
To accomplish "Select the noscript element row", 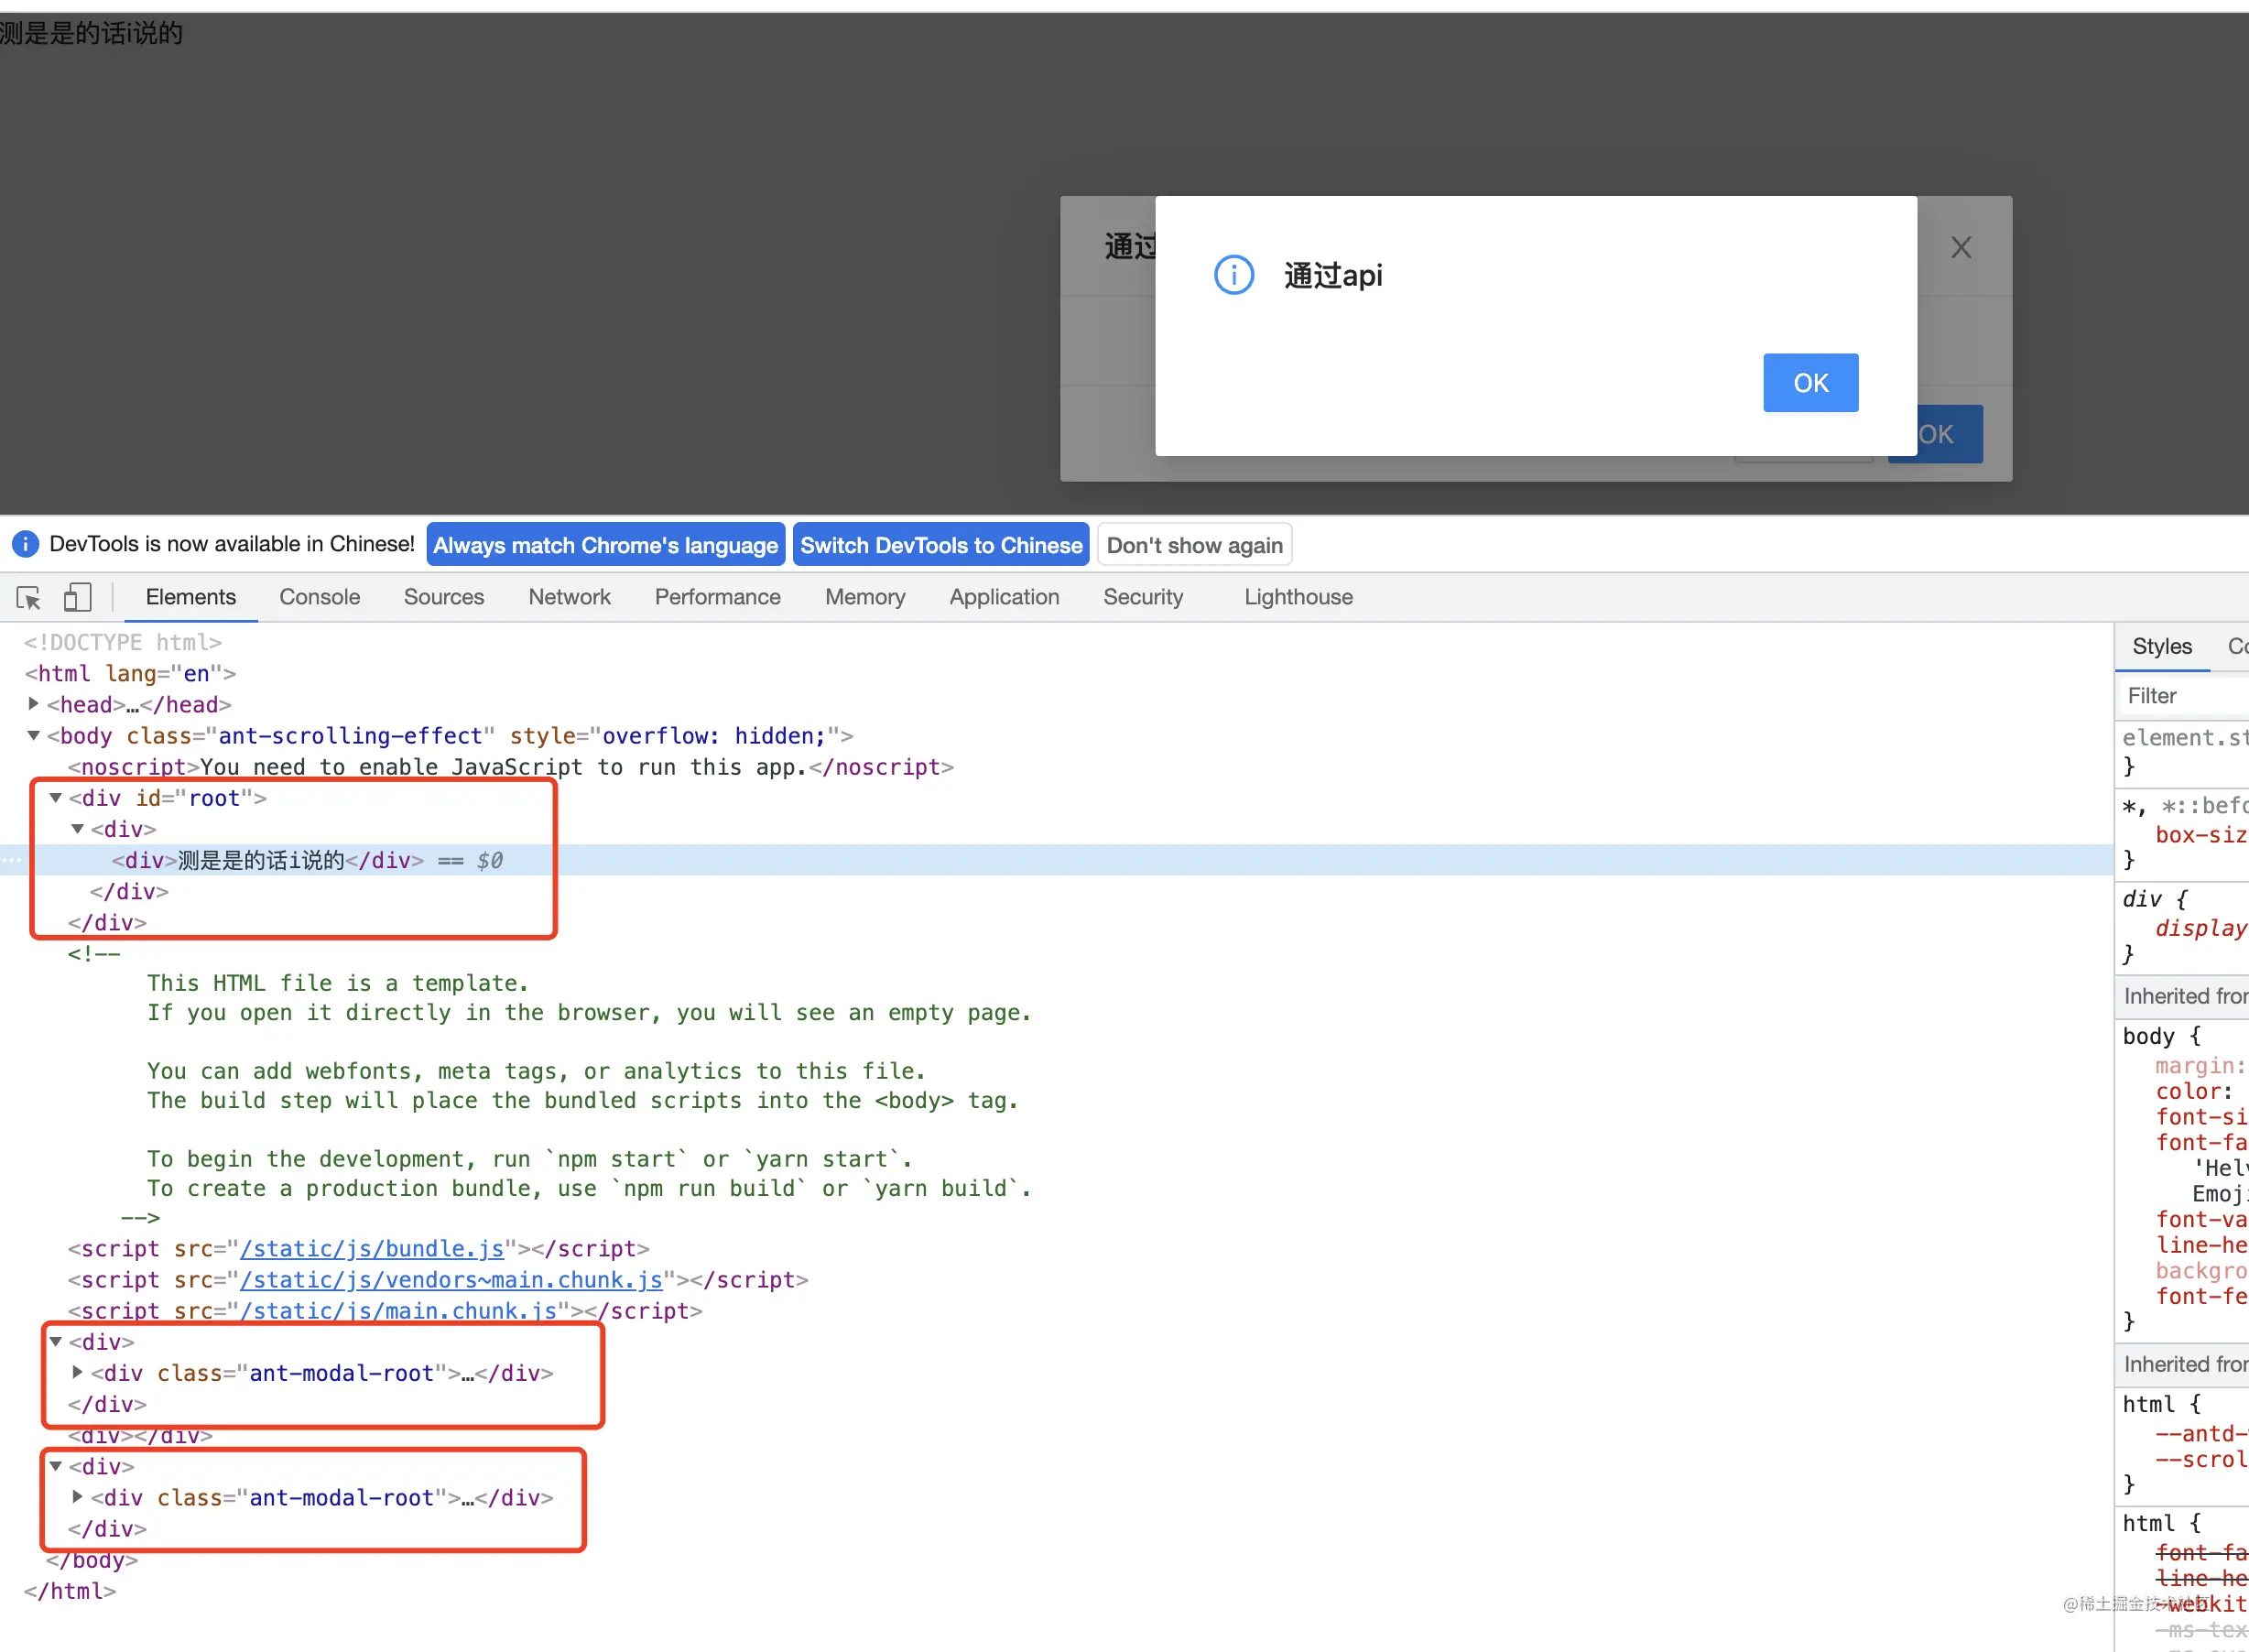I will click(x=511, y=767).
